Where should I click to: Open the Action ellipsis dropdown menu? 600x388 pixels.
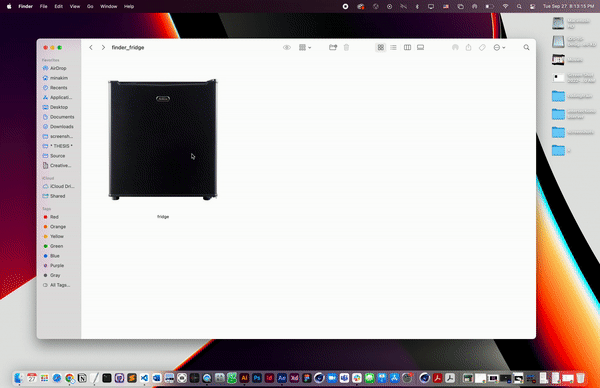click(499, 47)
